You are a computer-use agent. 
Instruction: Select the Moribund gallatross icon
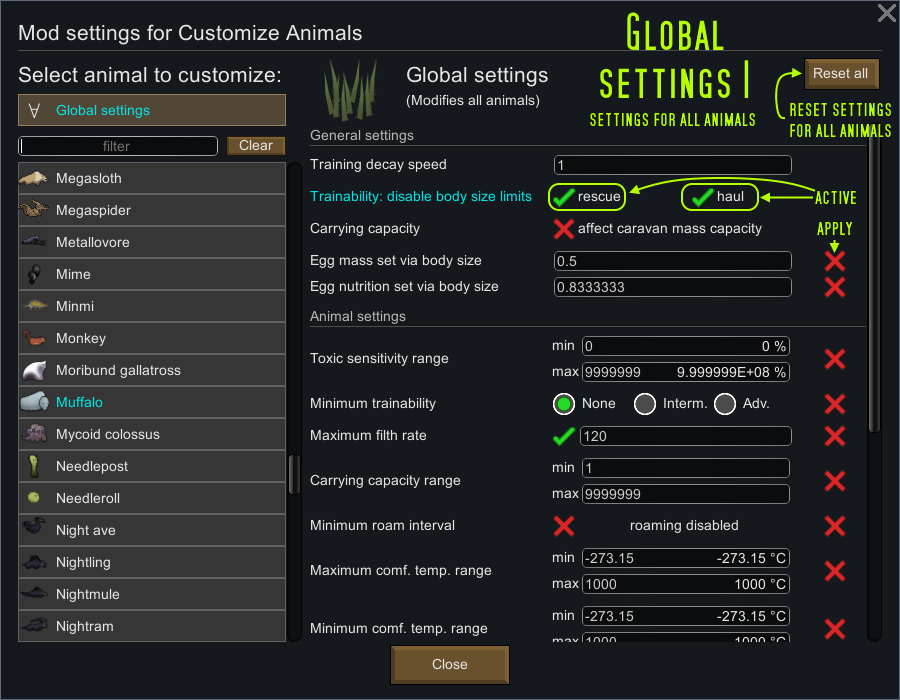tap(34, 370)
